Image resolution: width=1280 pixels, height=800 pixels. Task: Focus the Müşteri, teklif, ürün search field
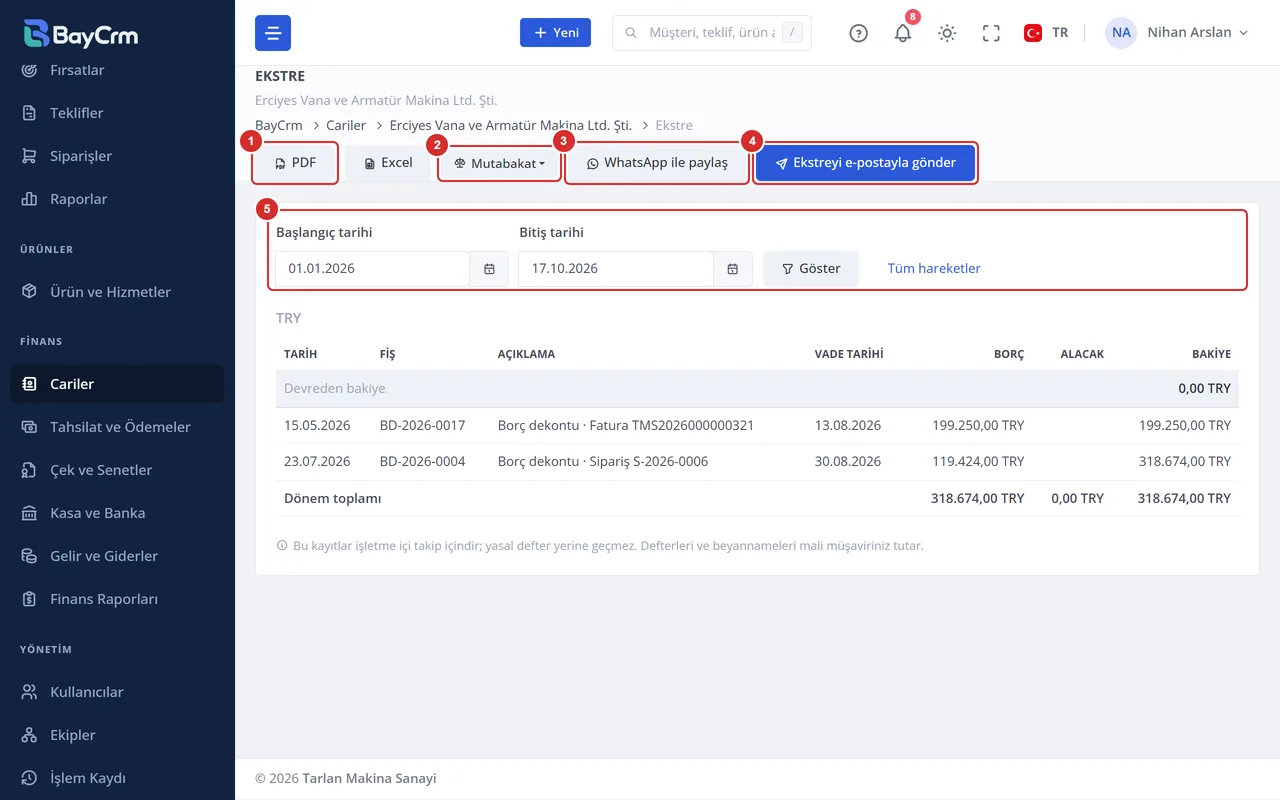tap(712, 33)
